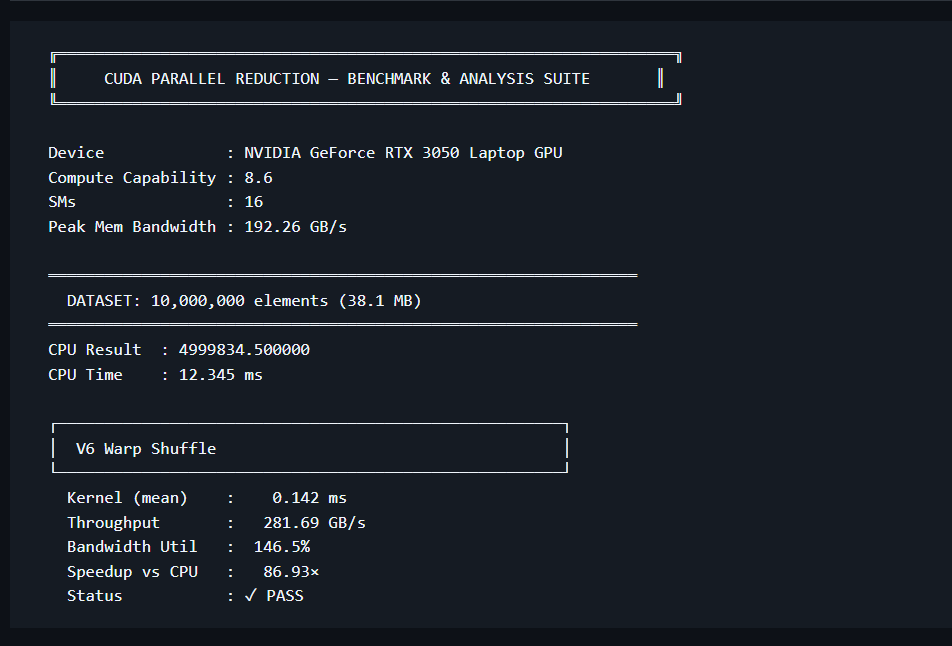The height and width of the screenshot is (646, 952).
Task: Click the Speedup vs CPU label
Action: click(x=132, y=572)
